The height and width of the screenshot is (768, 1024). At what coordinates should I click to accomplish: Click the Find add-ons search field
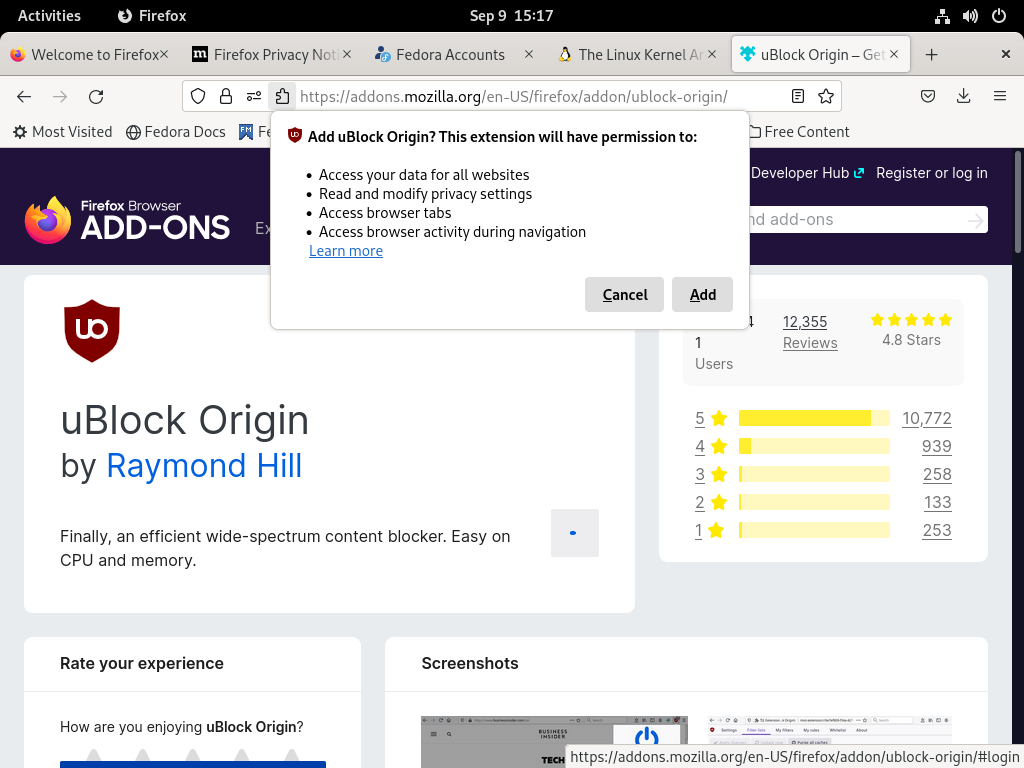pos(856,219)
